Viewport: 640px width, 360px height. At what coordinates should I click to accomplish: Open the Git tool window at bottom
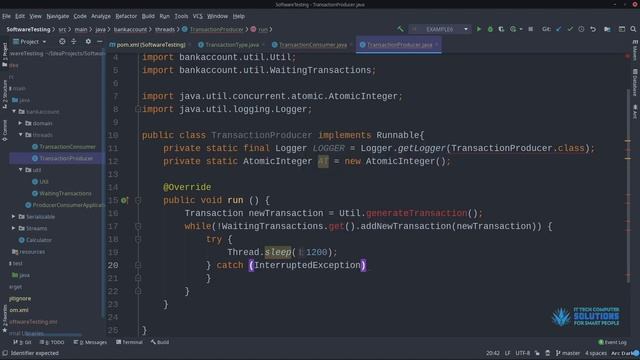coord(22,342)
